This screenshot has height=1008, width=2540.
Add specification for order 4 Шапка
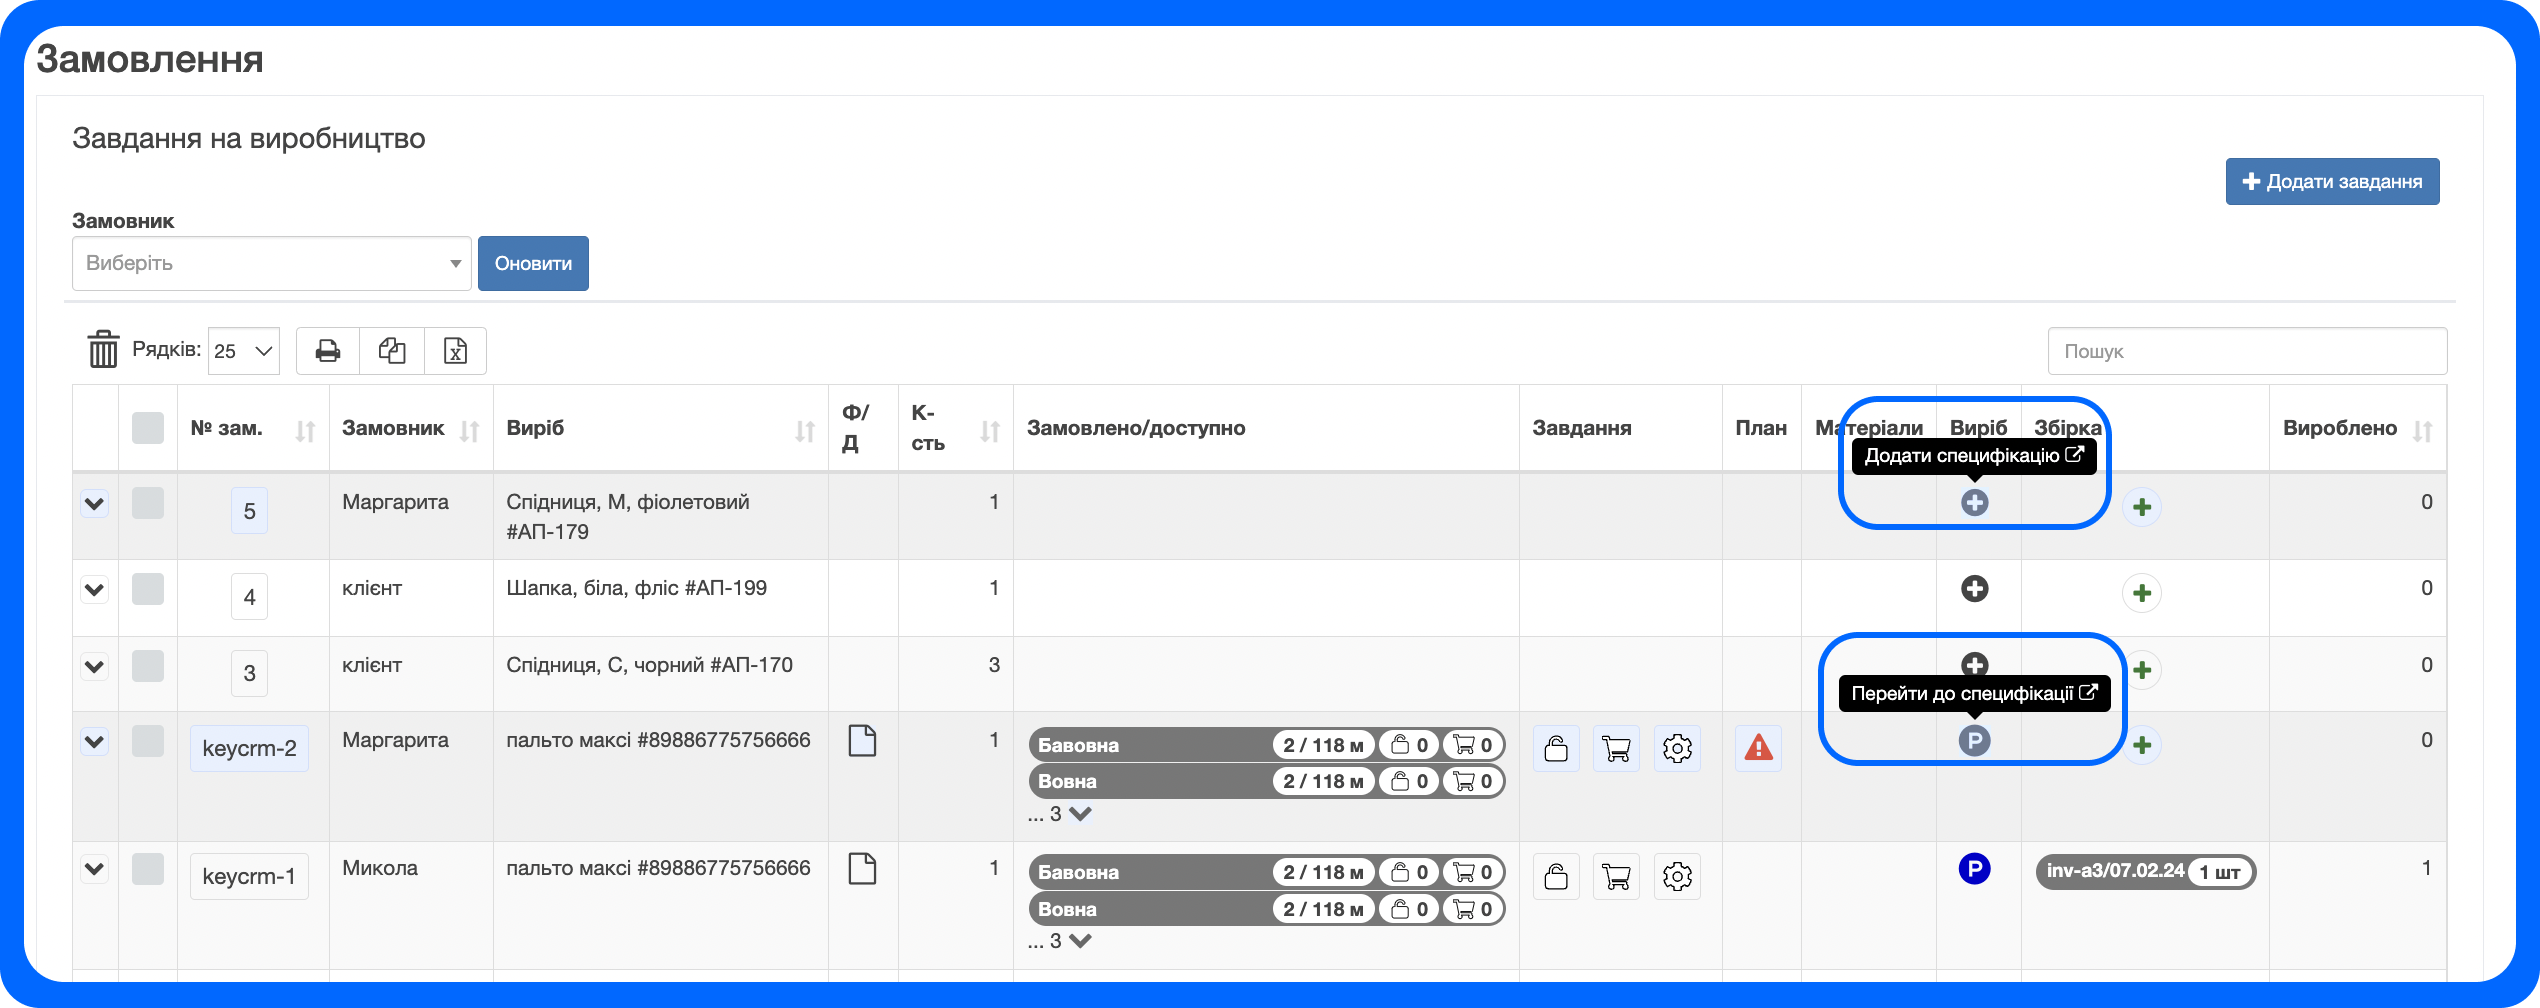coord(1974,589)
